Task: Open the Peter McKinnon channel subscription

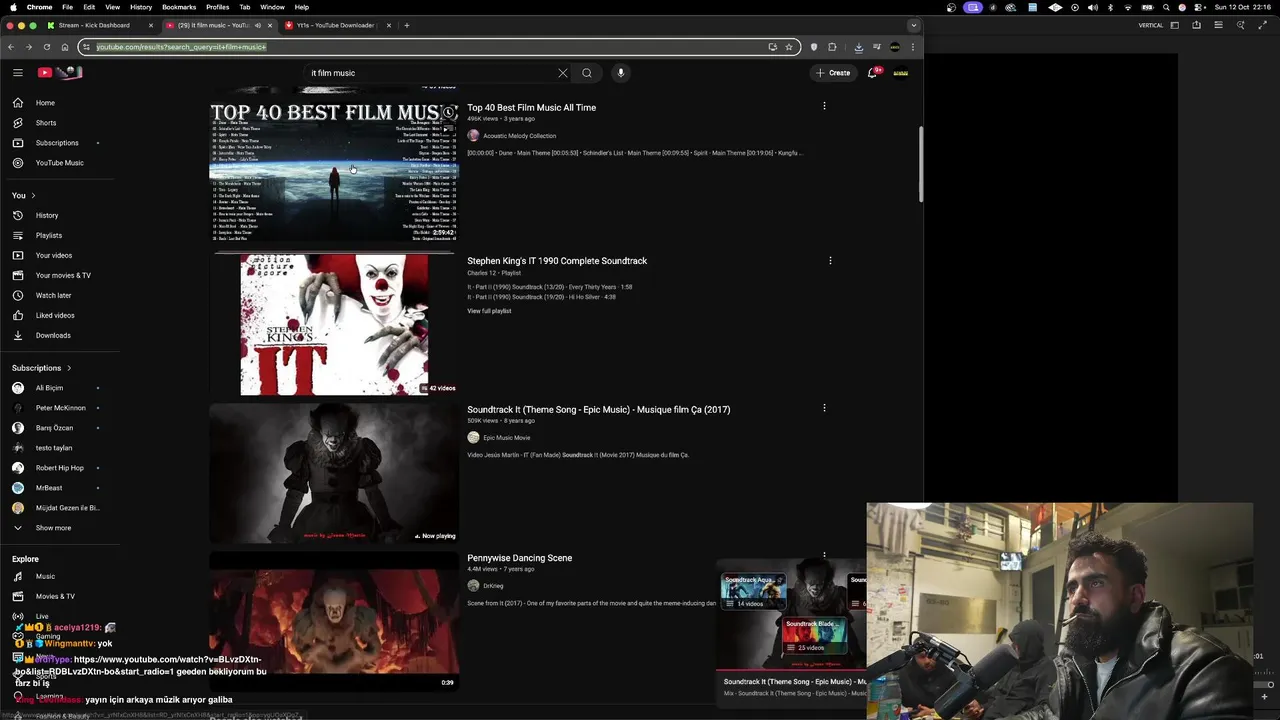Action: coord(60,408)
